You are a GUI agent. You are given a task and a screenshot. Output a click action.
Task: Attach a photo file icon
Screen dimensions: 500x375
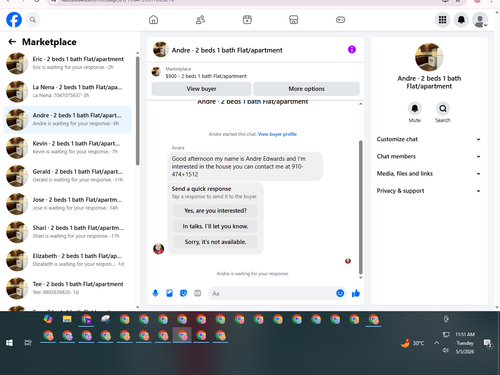click(169, 293)
